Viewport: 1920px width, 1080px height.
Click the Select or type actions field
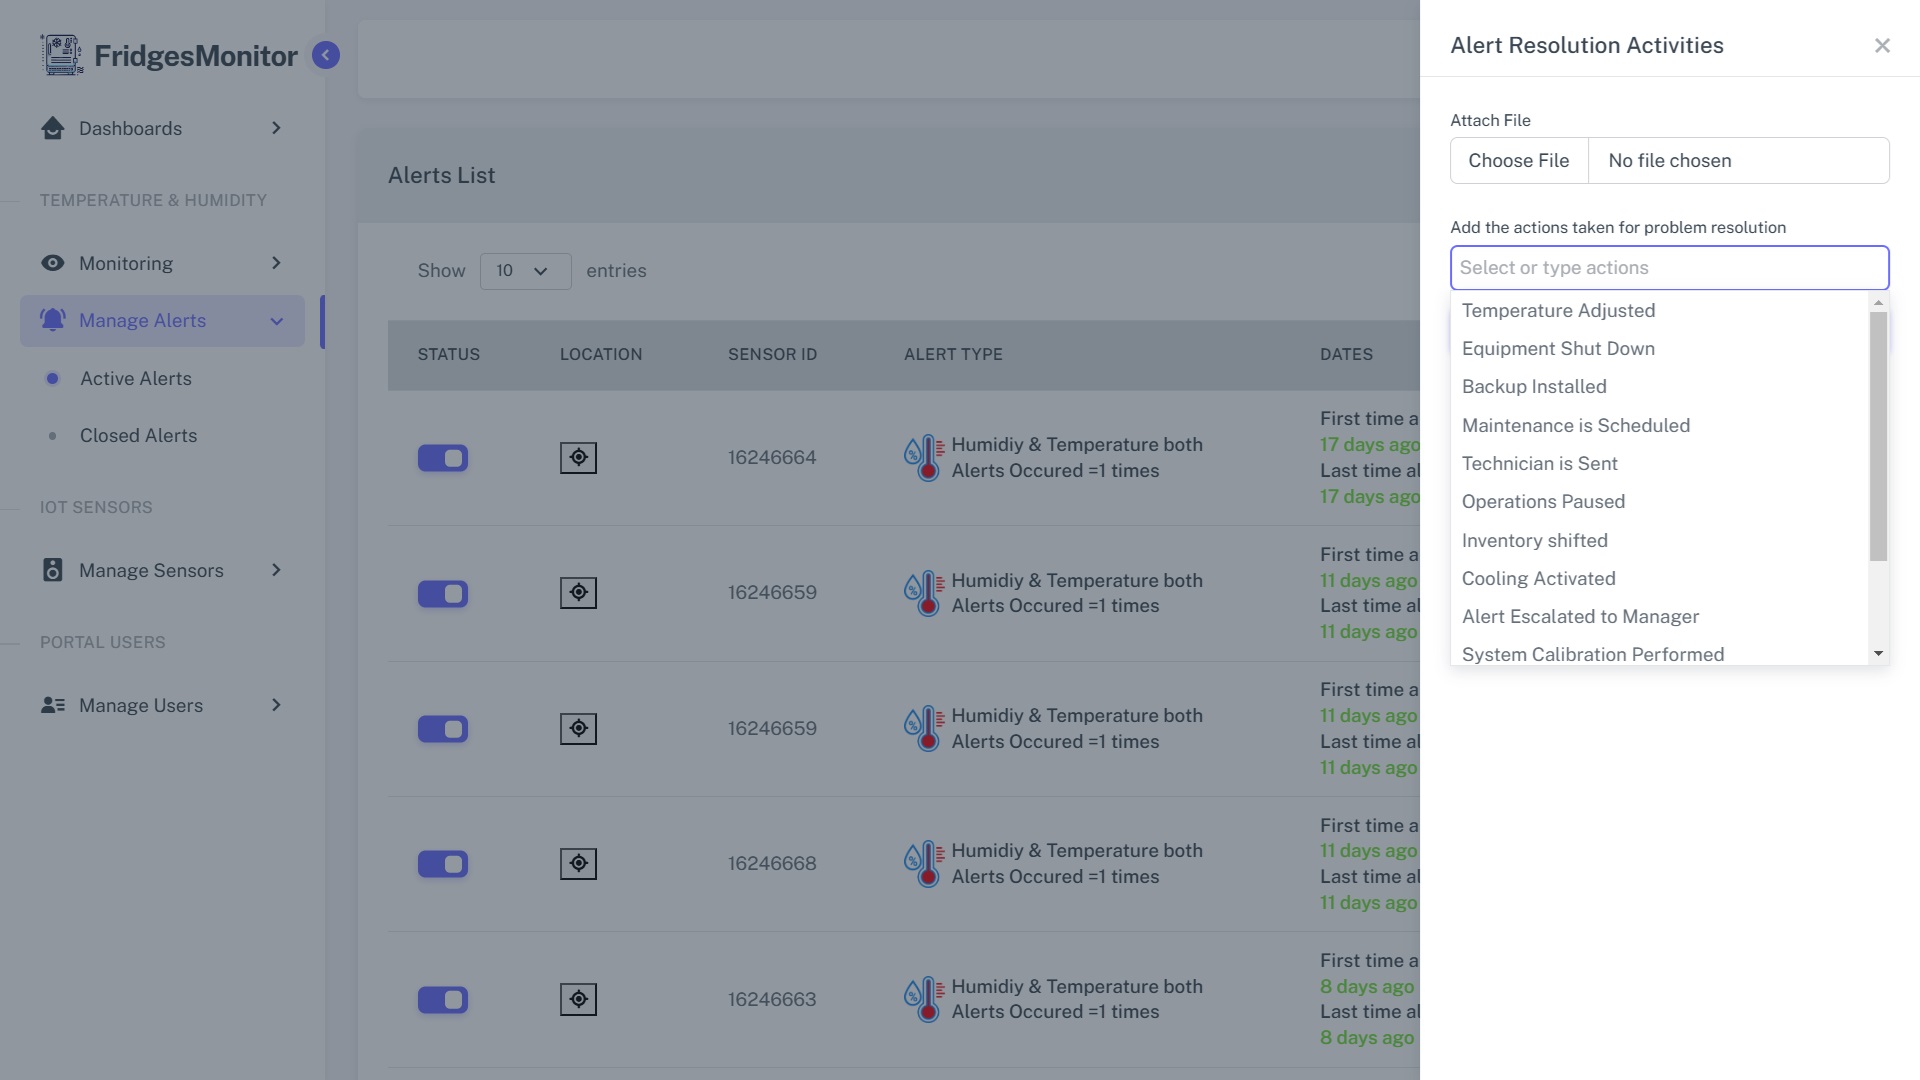coord(1668,268)
